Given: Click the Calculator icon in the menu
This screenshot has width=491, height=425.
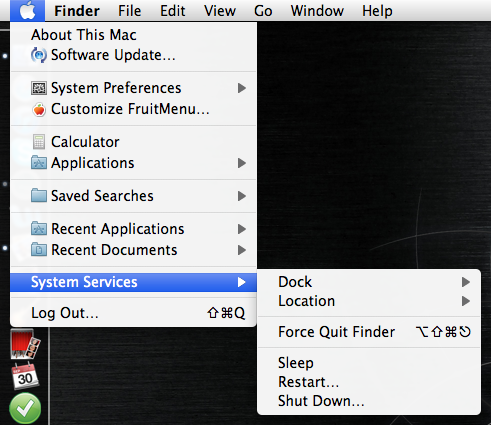Looking at the screenshot, I should click(x=39, y=142).
